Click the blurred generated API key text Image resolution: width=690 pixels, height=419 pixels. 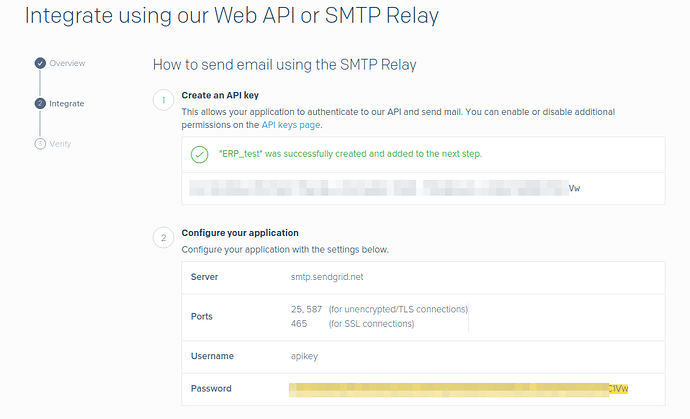pyautogui.click(x=380, y=187)
